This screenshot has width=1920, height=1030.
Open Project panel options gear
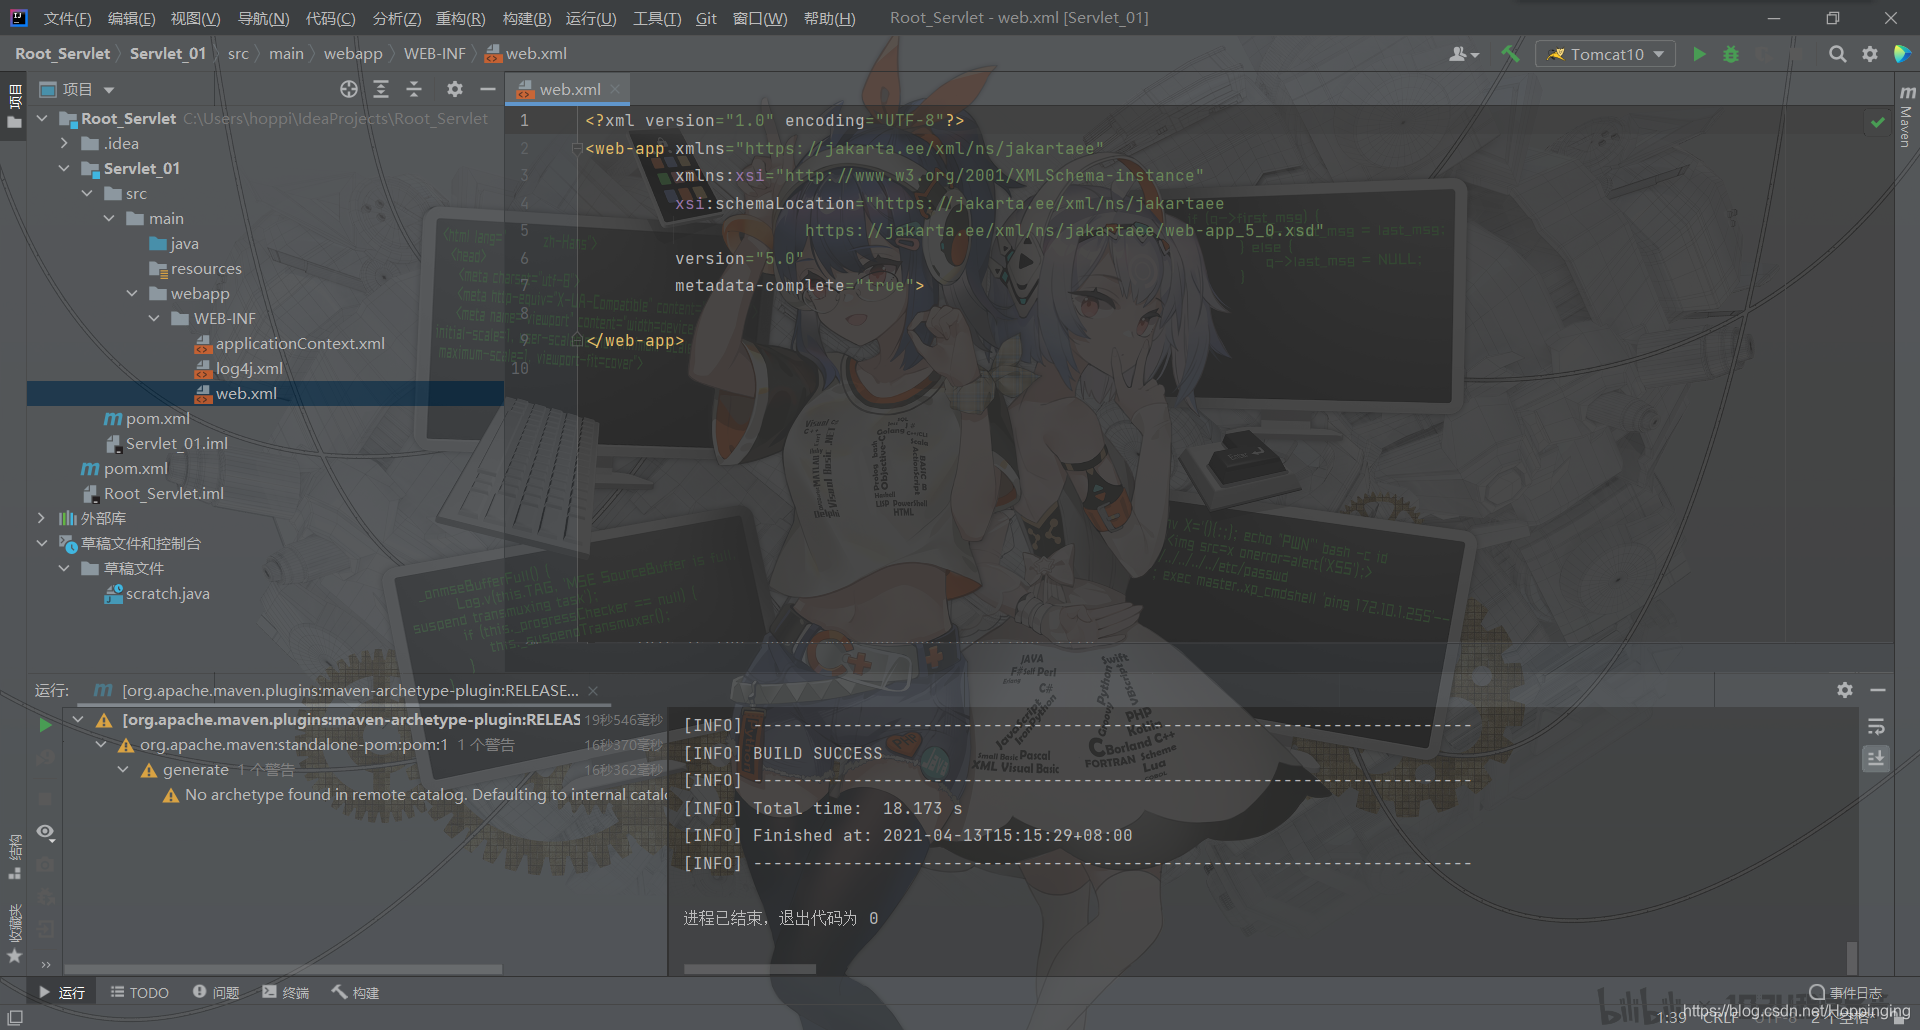click(x=455, y=89)
